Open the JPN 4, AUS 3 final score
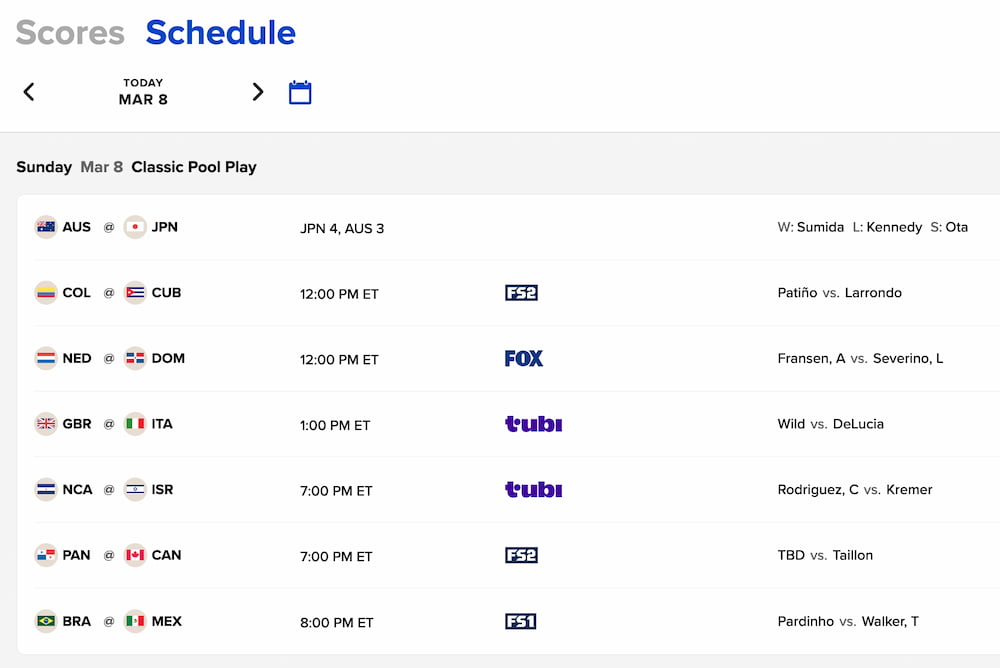This screenshot has height=668, width=1000. 342,228
